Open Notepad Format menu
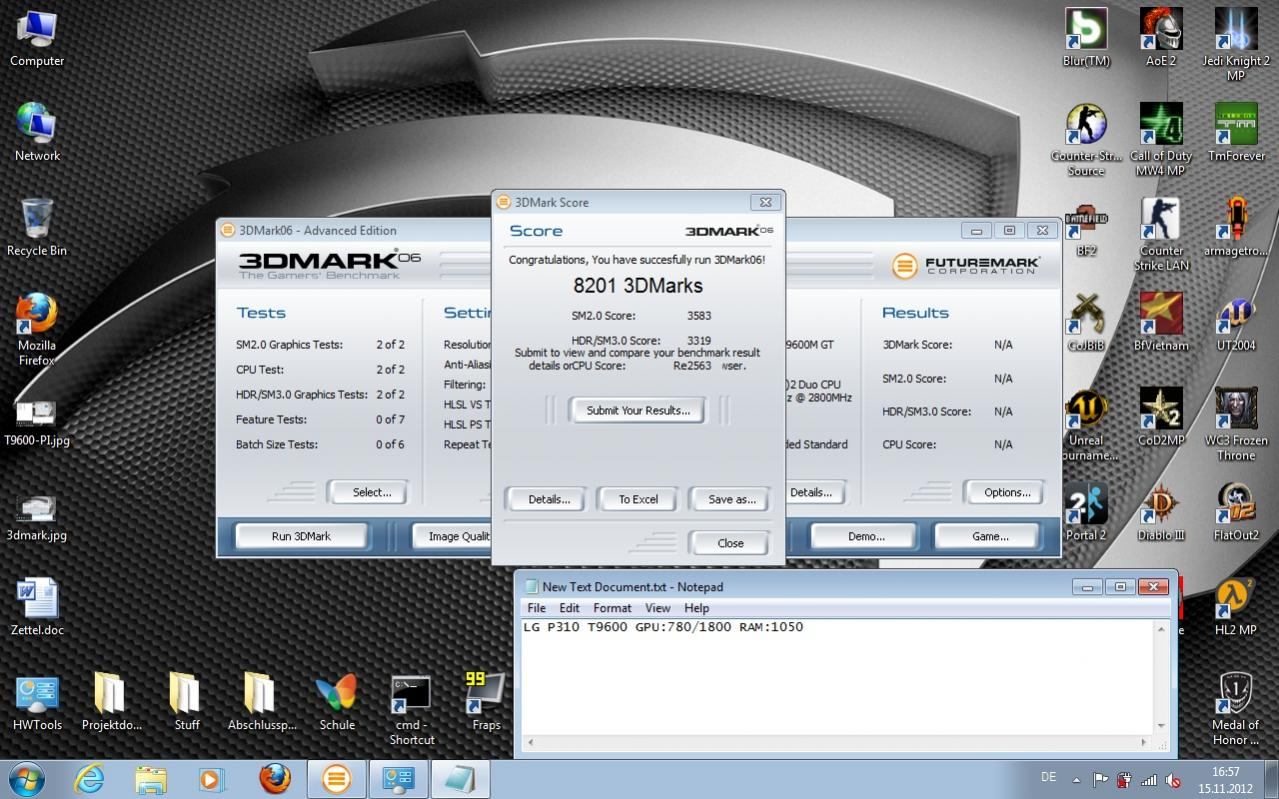Screen dimensions: 1279x799 (x=612, y=608)
